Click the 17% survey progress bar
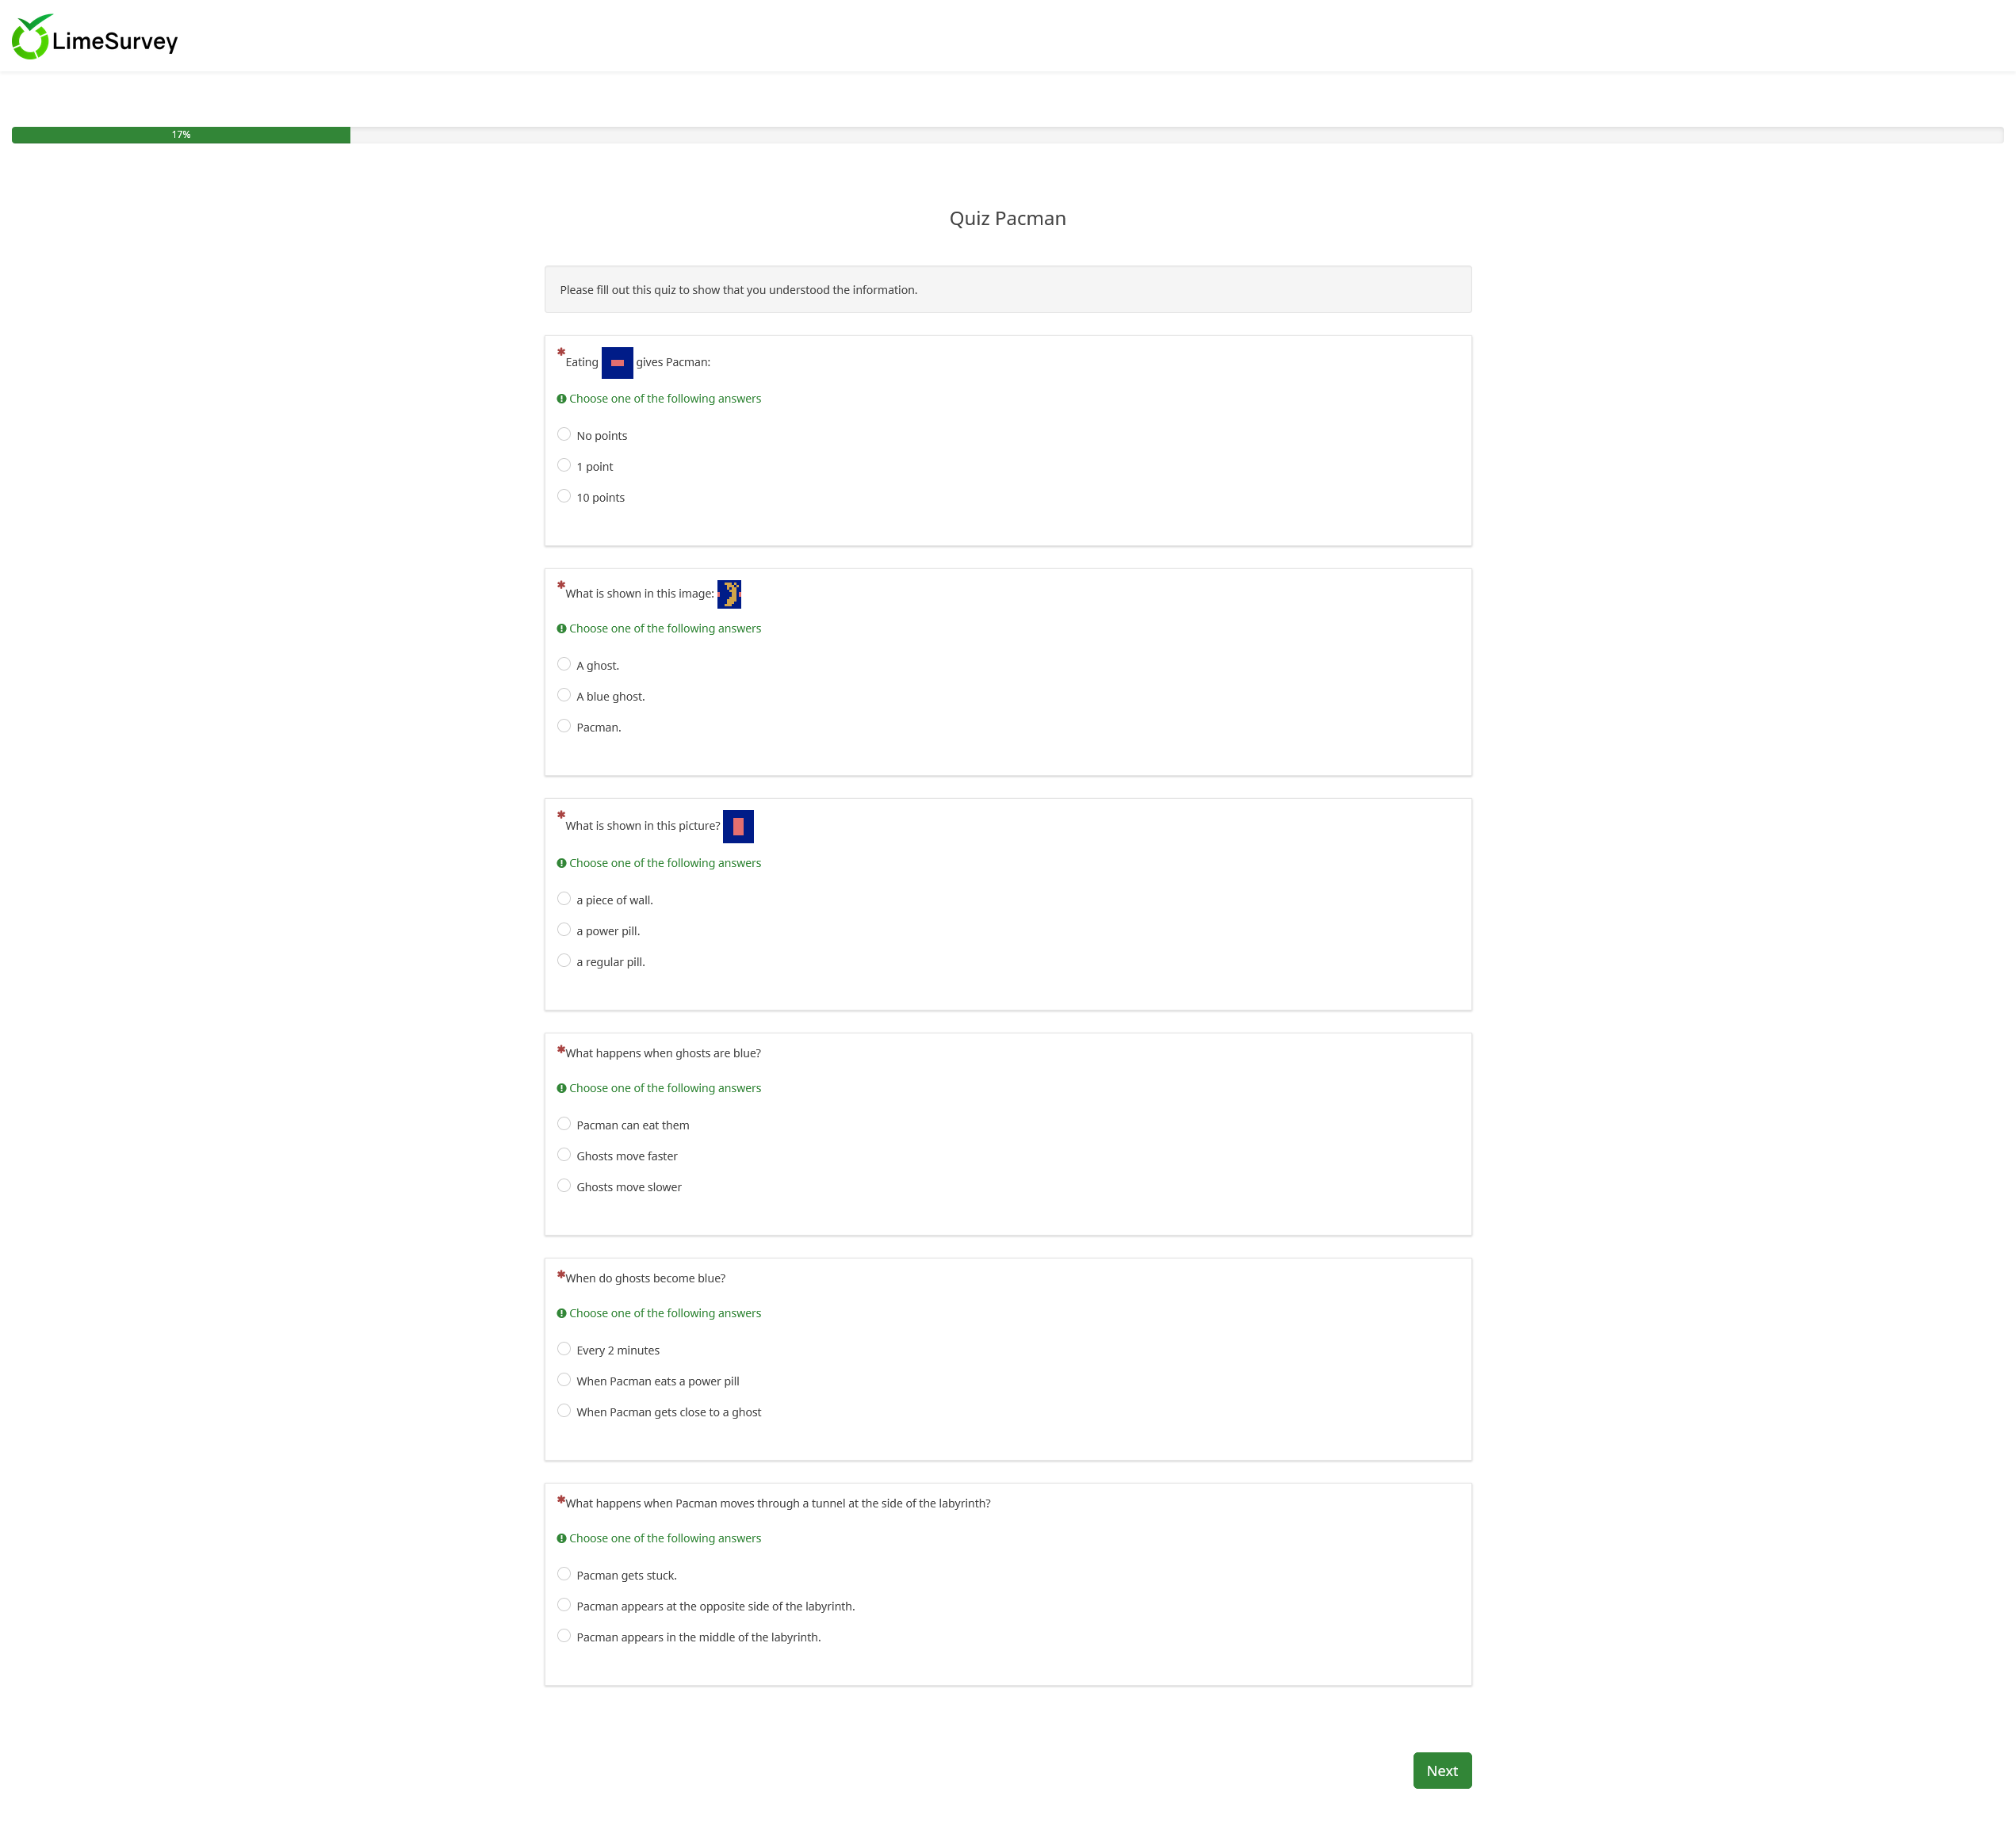The width and height of the screenshot is (2016, 1830). [181, 135]
